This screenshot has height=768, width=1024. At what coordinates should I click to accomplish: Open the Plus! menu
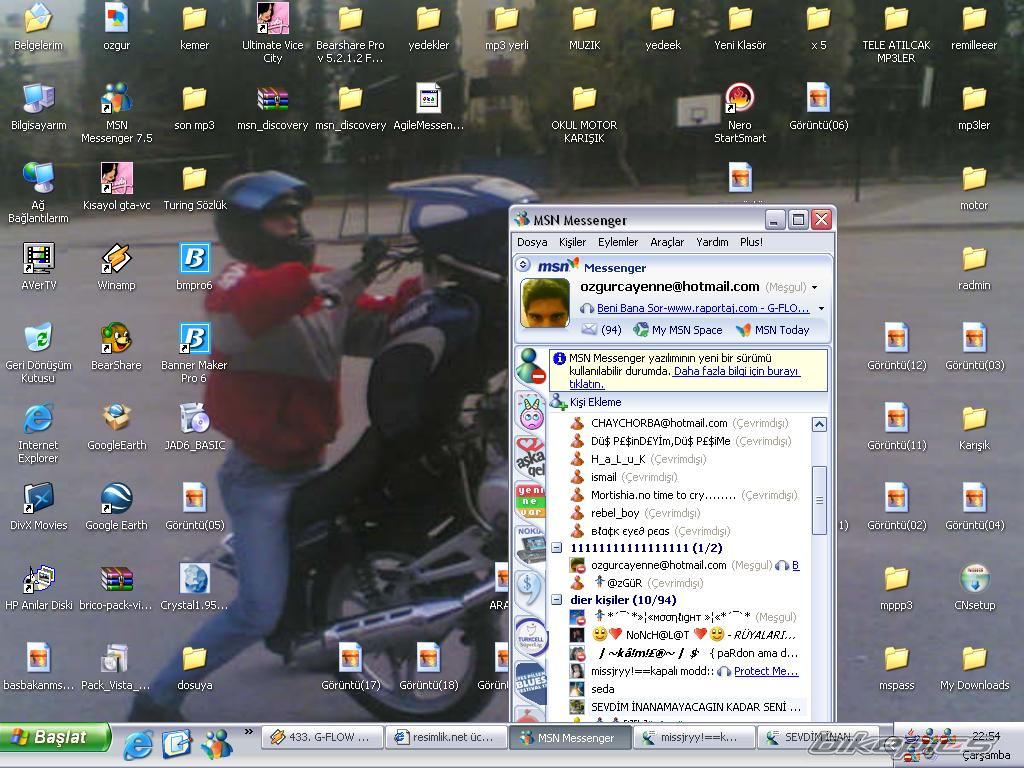(x=751, y=242)
